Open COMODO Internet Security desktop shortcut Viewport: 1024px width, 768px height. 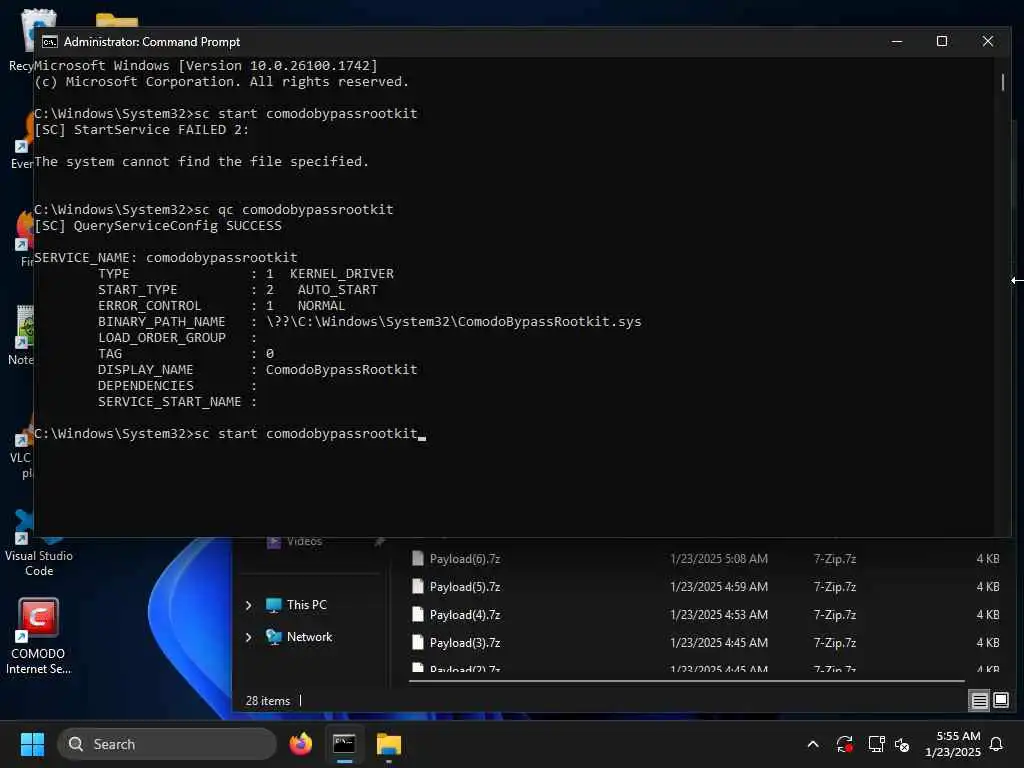point(38,637)
